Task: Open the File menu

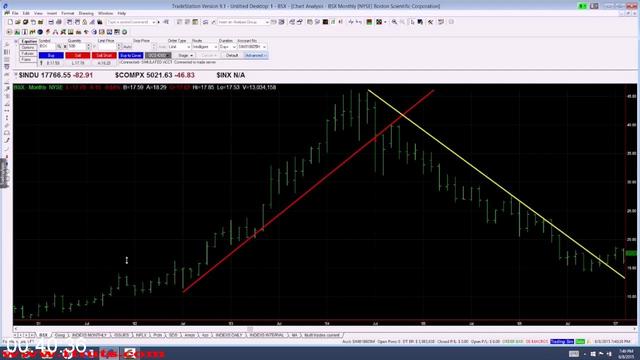Action: (15, 13)
